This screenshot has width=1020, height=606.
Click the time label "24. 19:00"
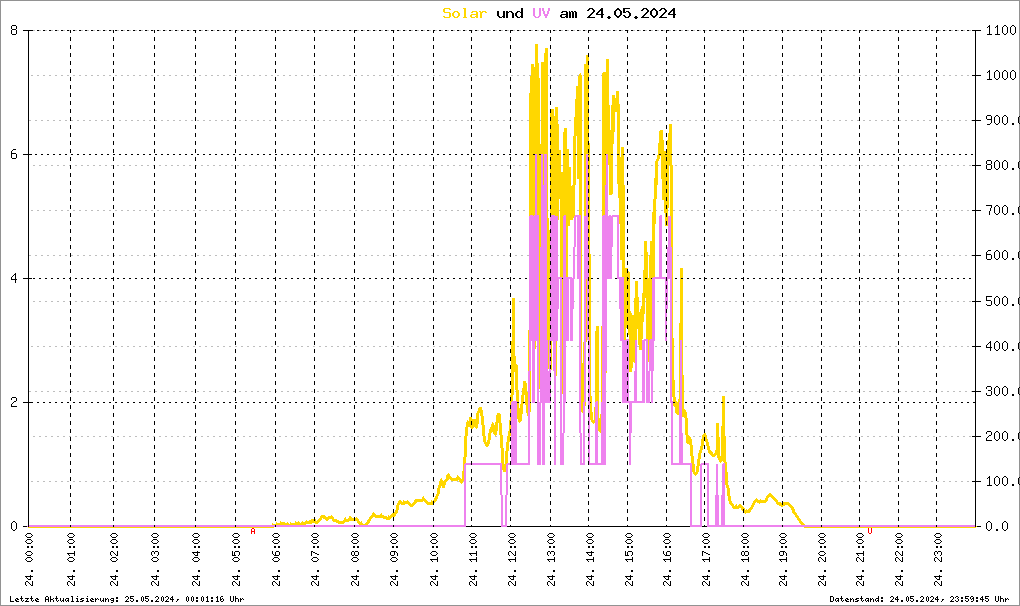783,560
